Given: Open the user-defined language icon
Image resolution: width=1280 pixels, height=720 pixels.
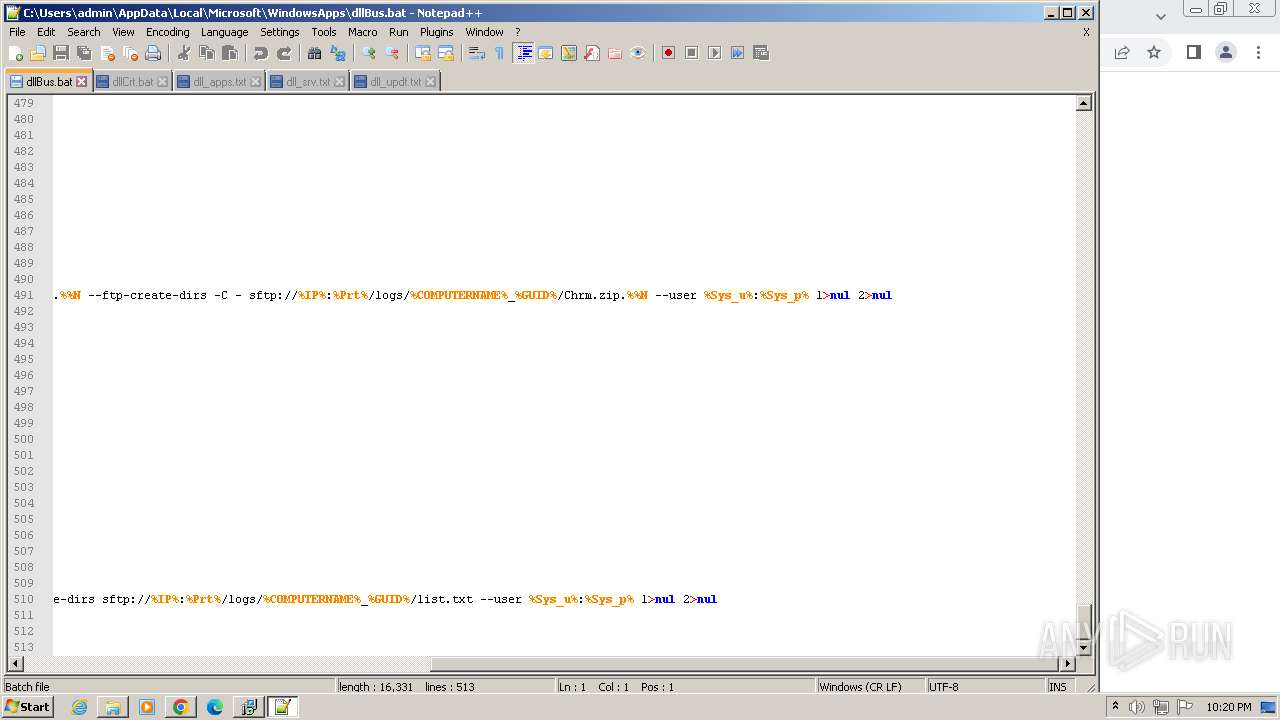Looking at the screenshot, I should [546, 53].
